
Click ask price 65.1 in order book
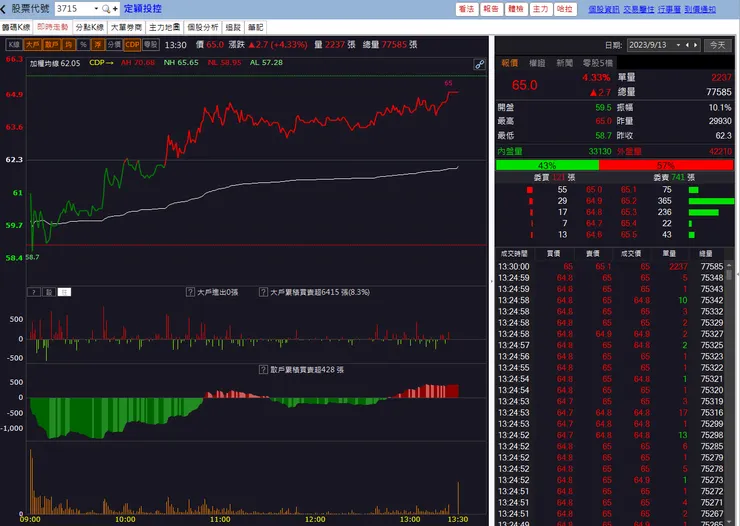(x=629, y=190)
